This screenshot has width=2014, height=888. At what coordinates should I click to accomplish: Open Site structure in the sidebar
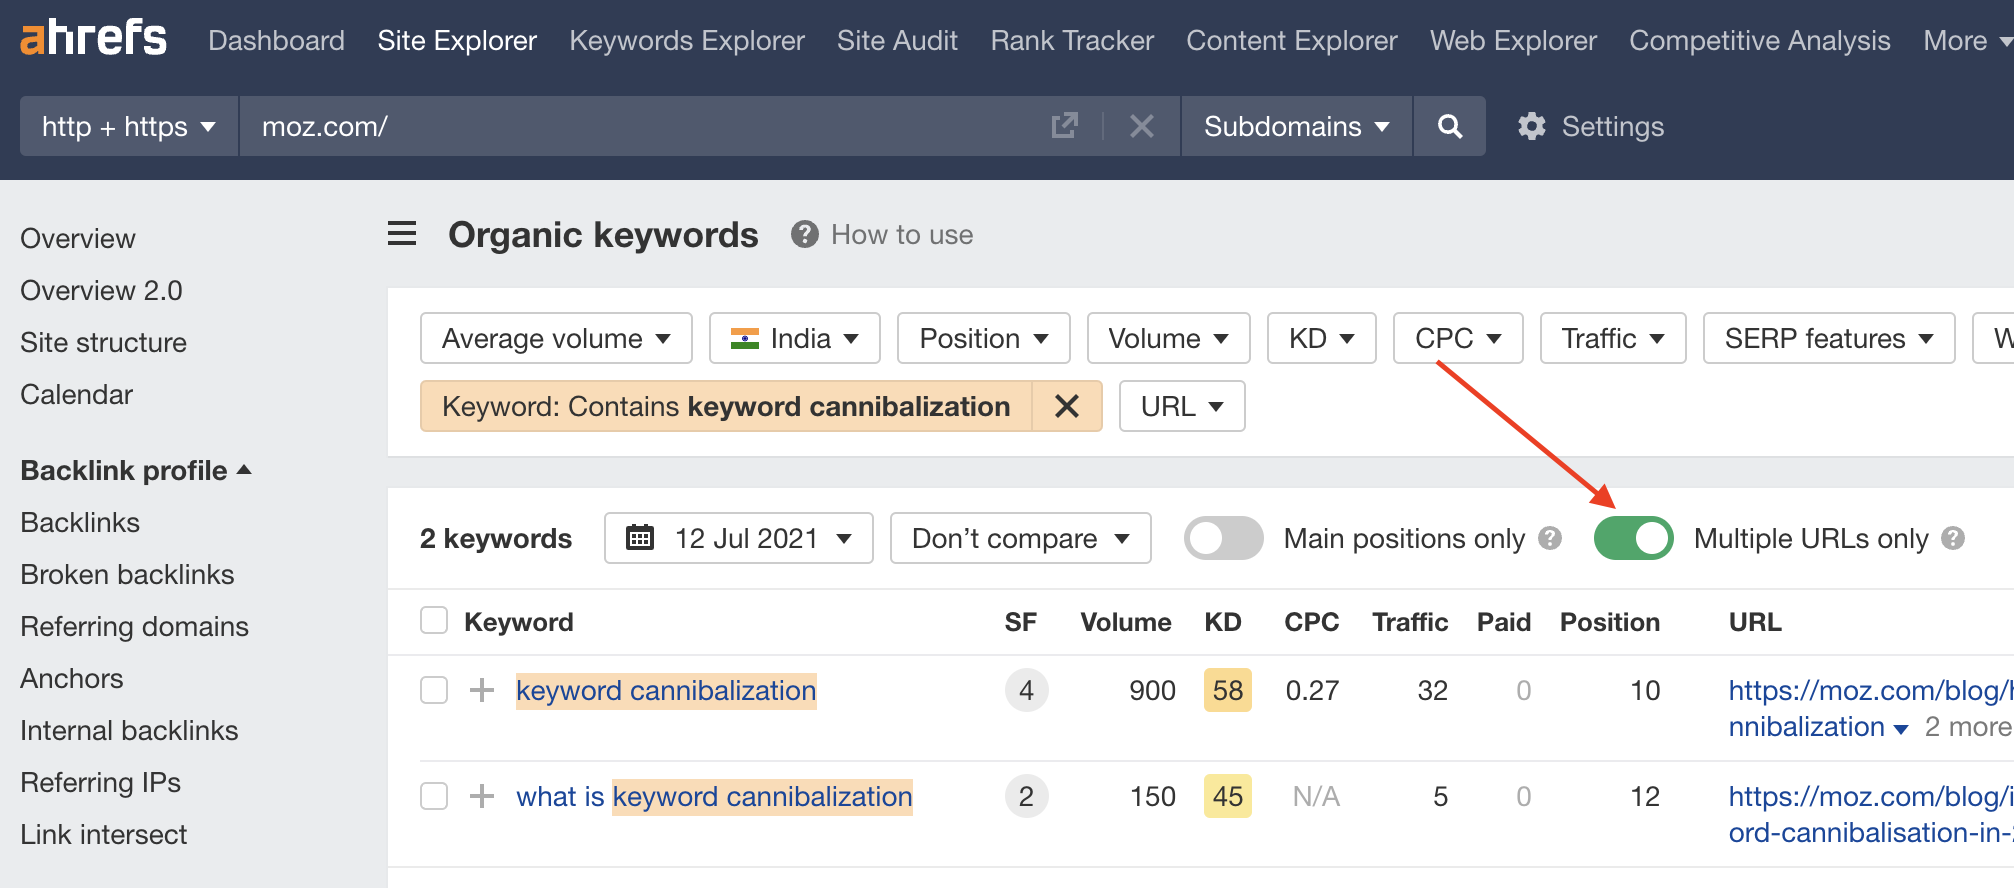coord(103,342)
